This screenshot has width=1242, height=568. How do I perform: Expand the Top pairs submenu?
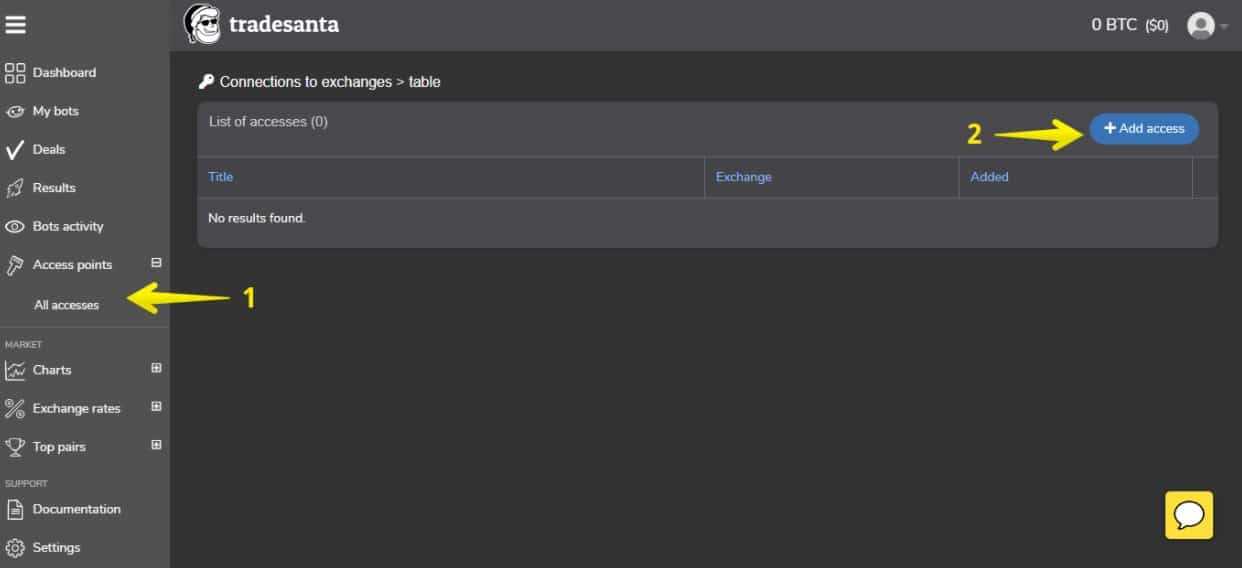tap(156, 445)
